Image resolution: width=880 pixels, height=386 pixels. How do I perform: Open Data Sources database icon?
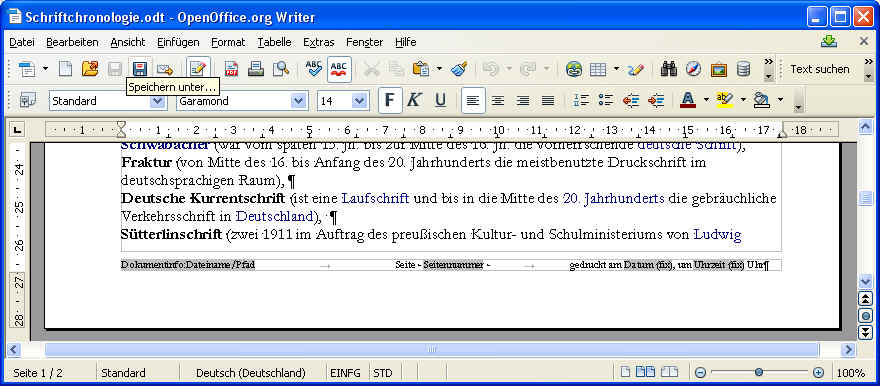coord(744,69)
